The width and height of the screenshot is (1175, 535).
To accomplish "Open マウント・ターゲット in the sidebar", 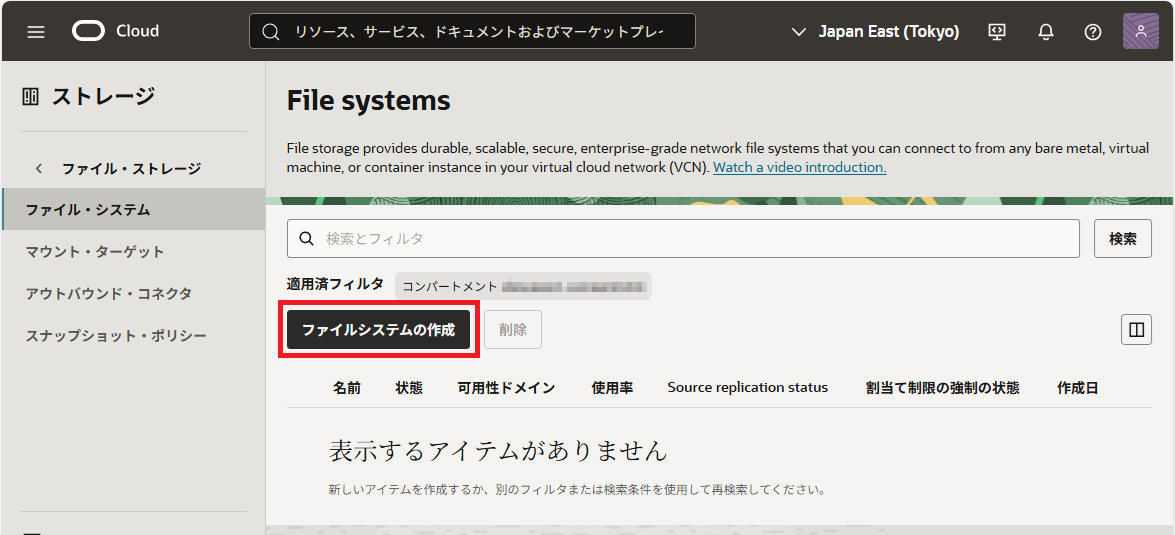I will tap(95, 252).
